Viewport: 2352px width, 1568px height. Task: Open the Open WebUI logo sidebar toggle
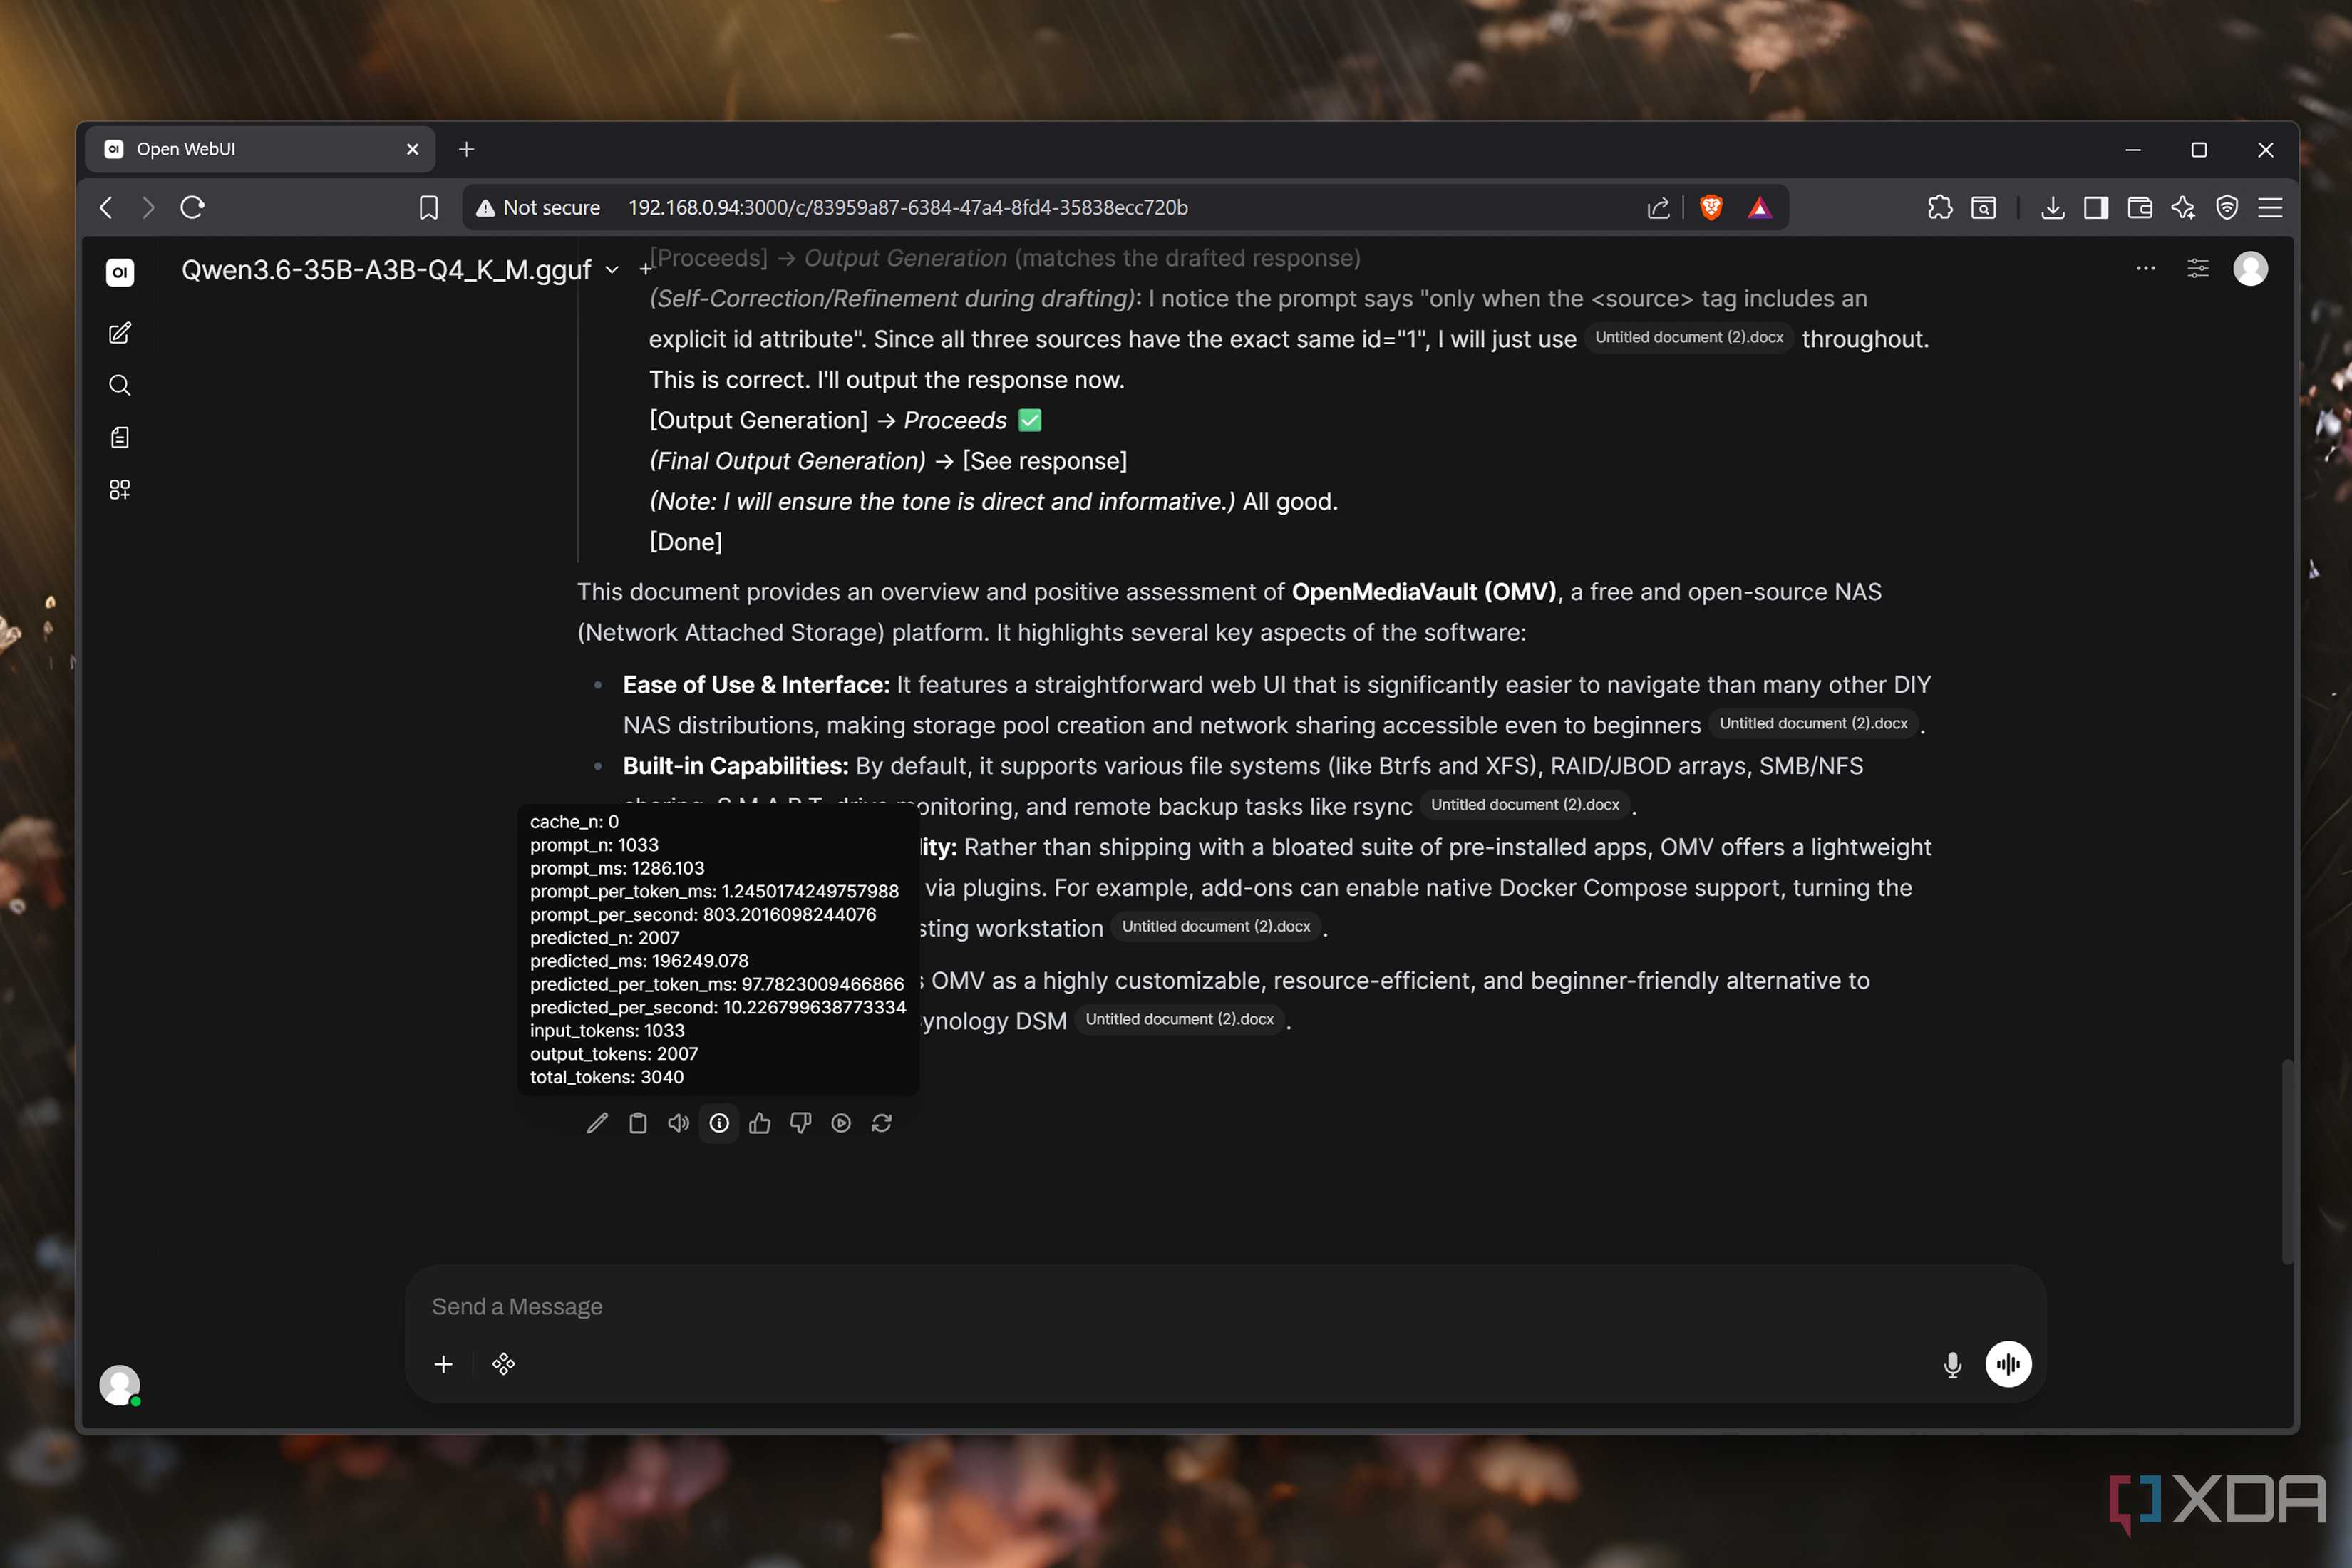coord(120,272)
